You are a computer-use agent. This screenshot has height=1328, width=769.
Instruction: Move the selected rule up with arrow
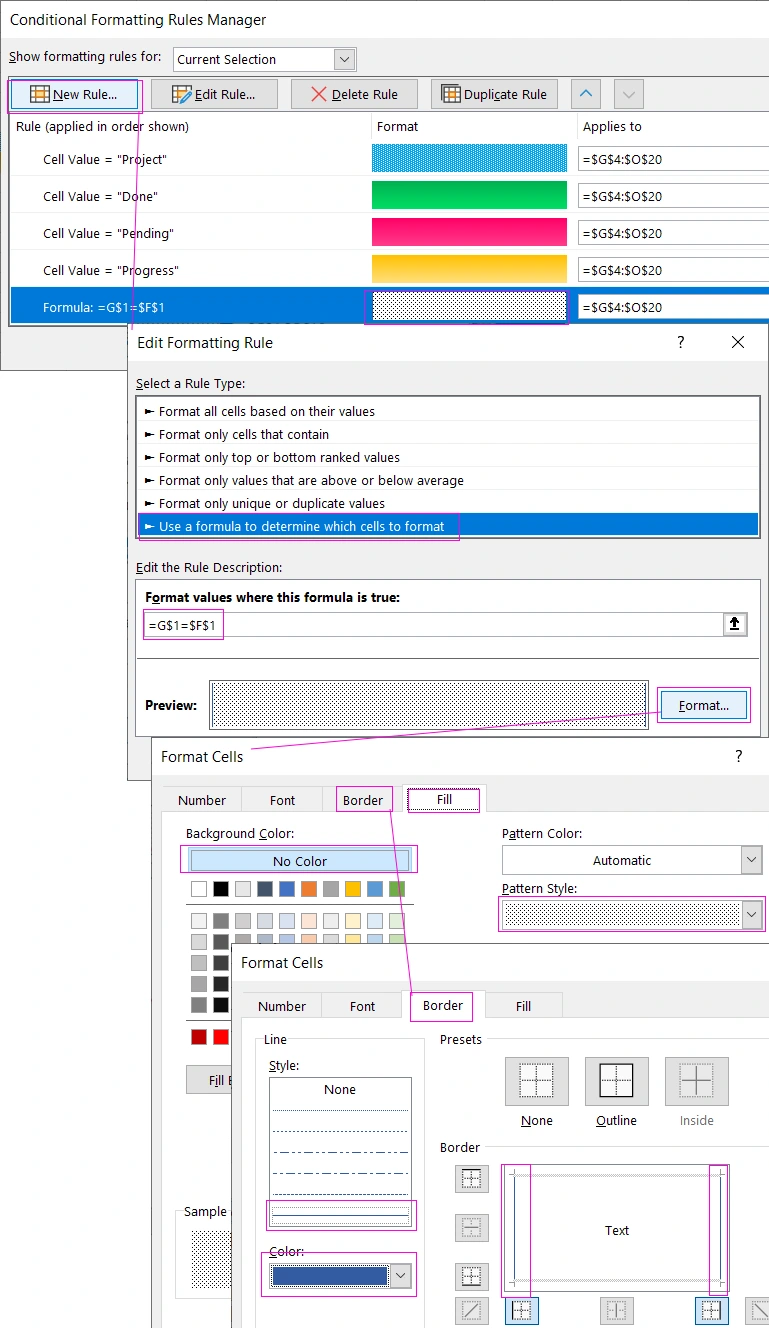click(586, 94)
